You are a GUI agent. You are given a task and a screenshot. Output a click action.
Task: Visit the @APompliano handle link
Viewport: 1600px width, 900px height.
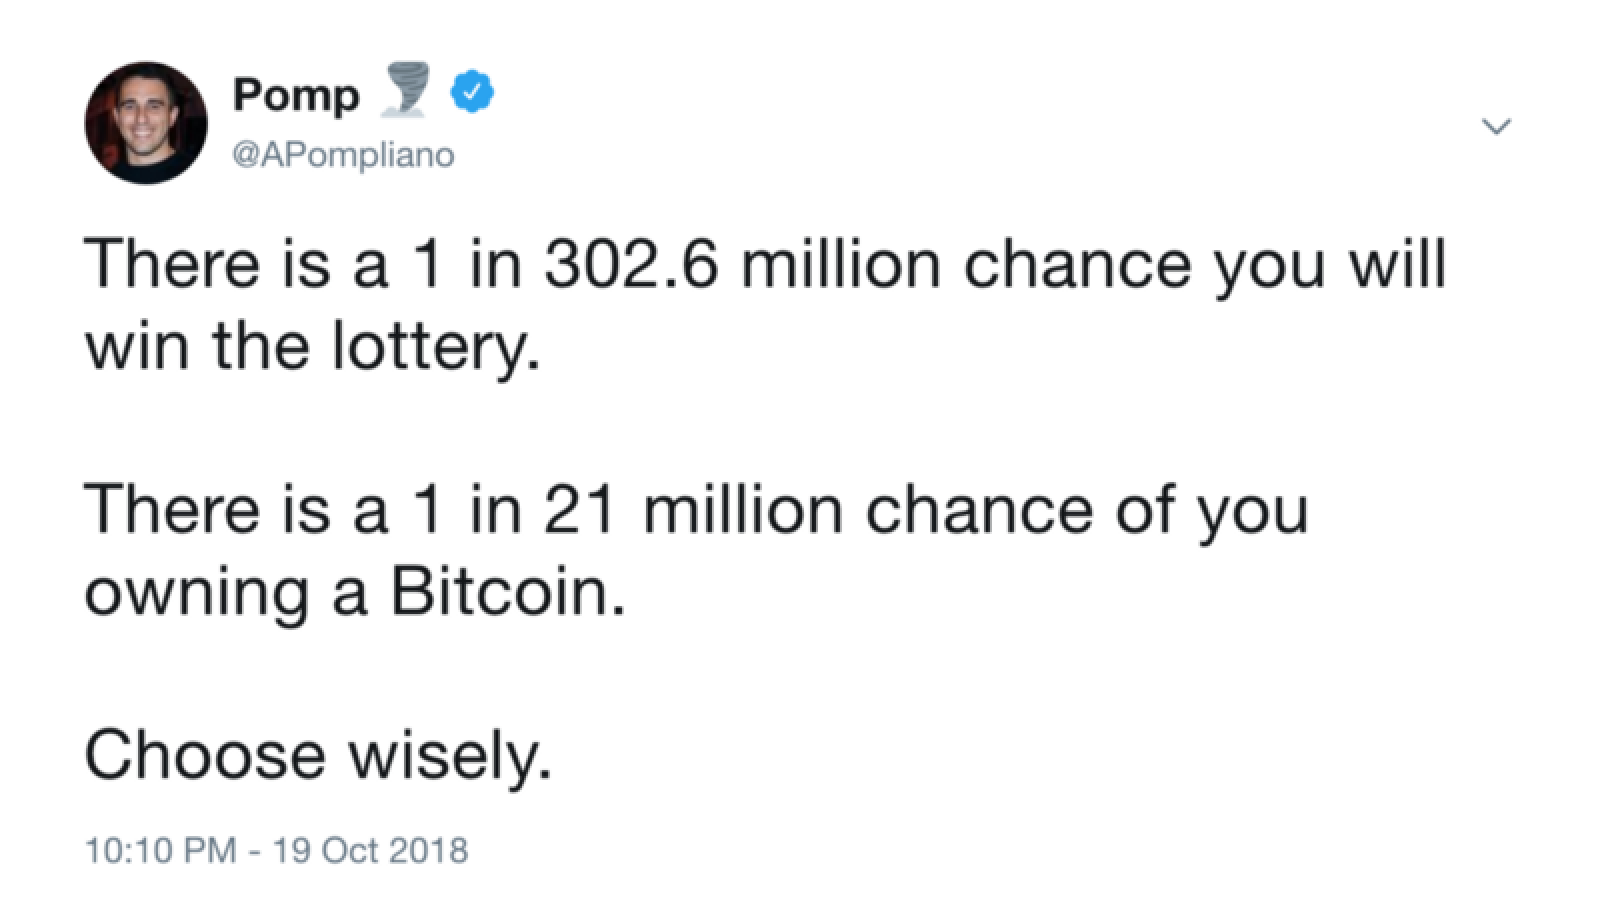tap(343, 155)
